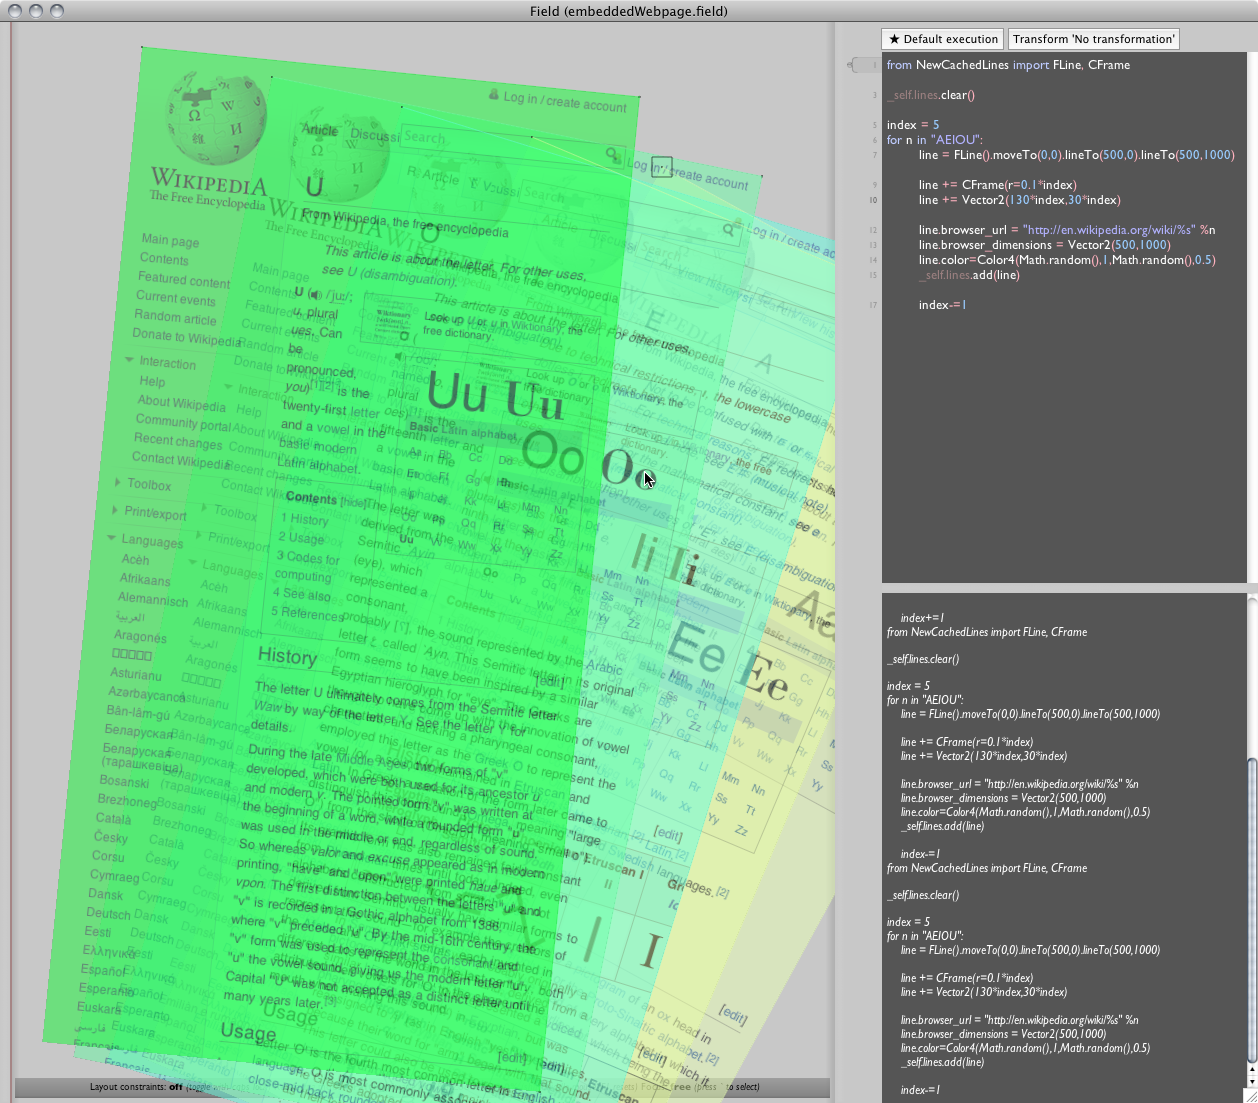Expand the Toolbox sidebar section

118,483
